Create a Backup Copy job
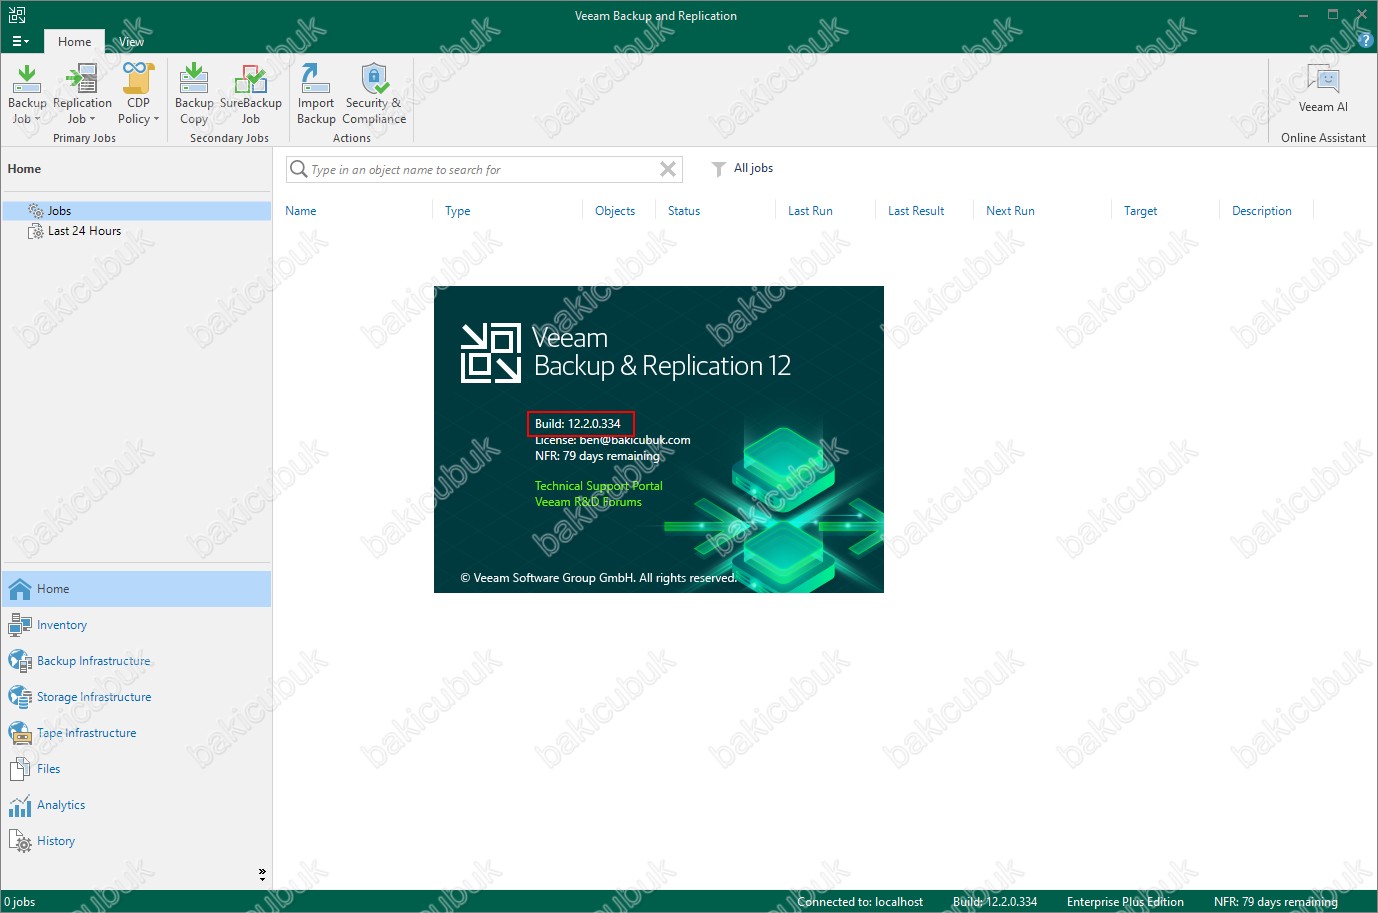1378x913 pixels. tap(194, 94)
